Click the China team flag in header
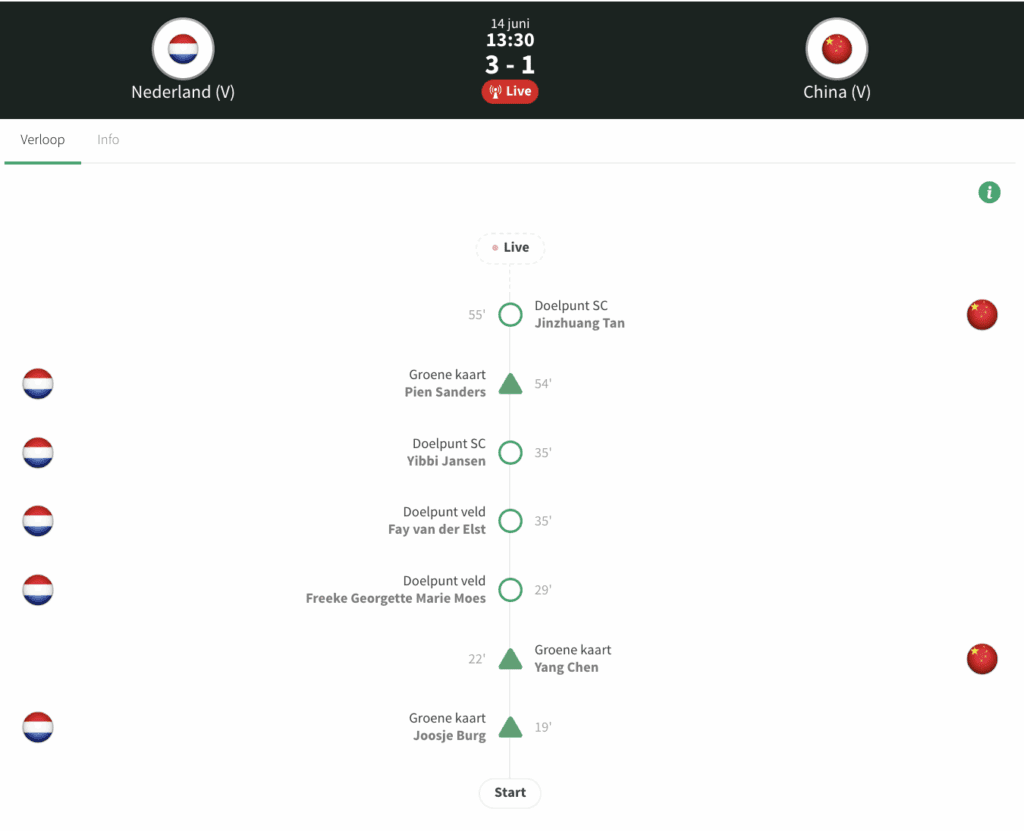 pyautogui.click(x=836, y=49)
